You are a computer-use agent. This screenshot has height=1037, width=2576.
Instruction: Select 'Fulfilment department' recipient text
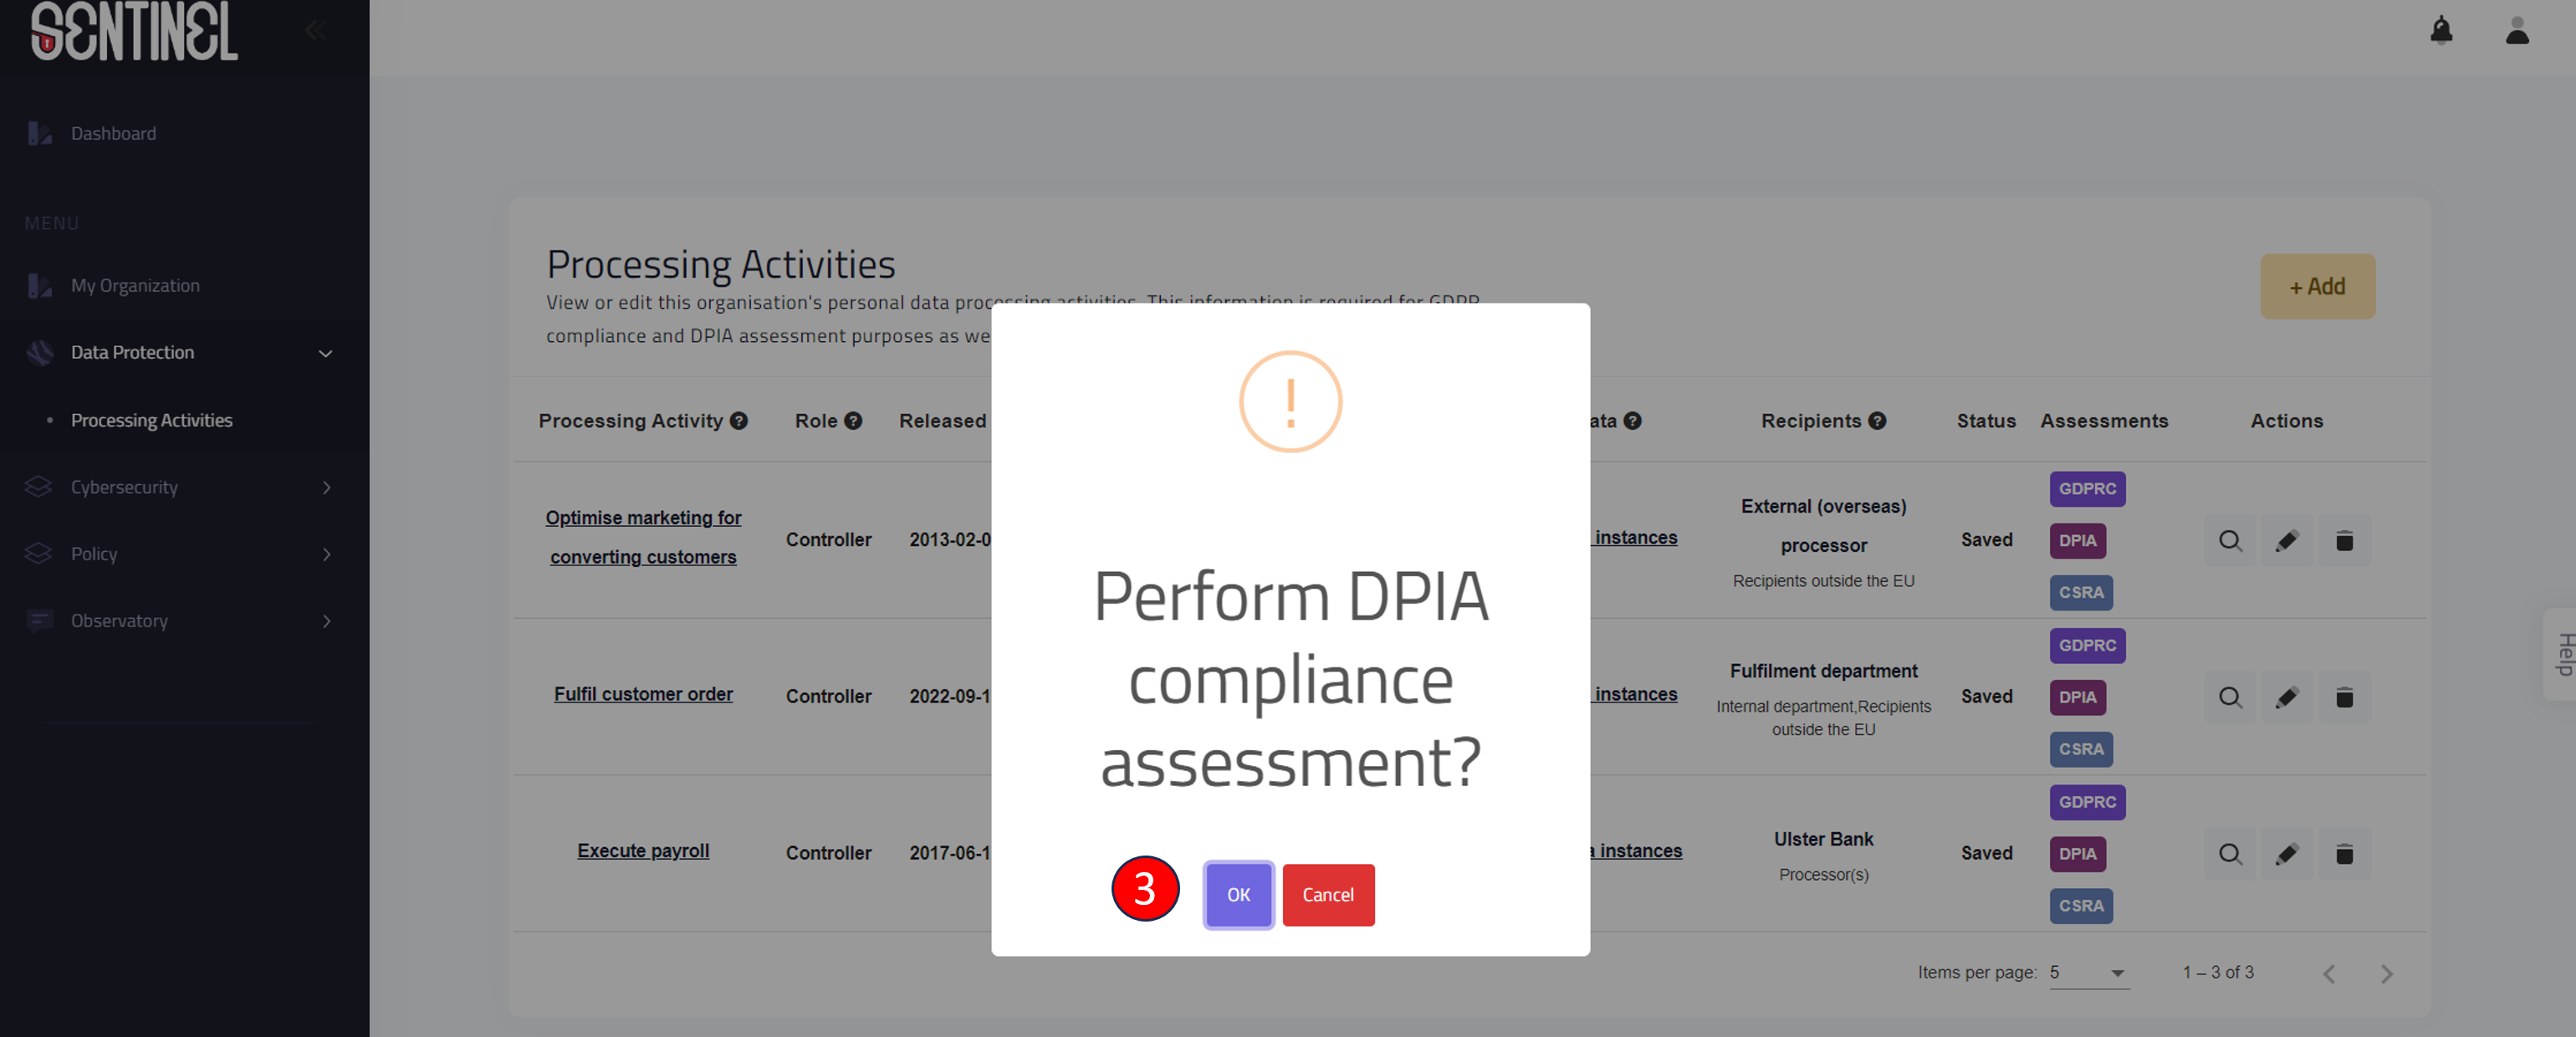pyautogui.click(x=1823, y=671)
